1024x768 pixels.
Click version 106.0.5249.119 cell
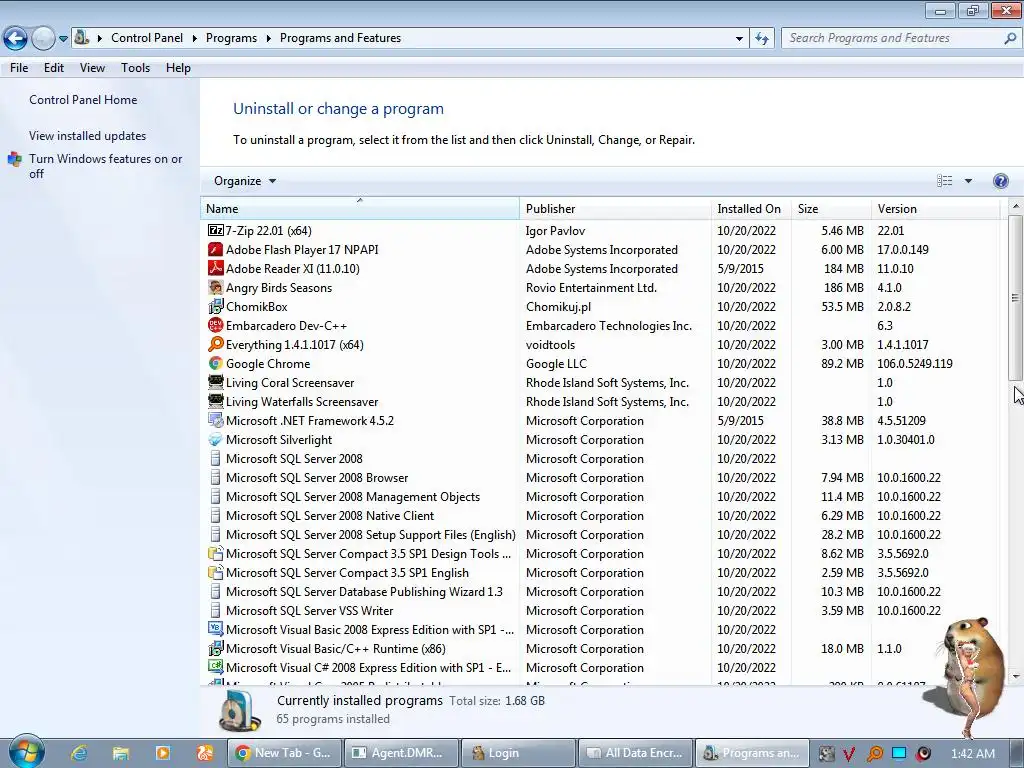coord(914,363)
